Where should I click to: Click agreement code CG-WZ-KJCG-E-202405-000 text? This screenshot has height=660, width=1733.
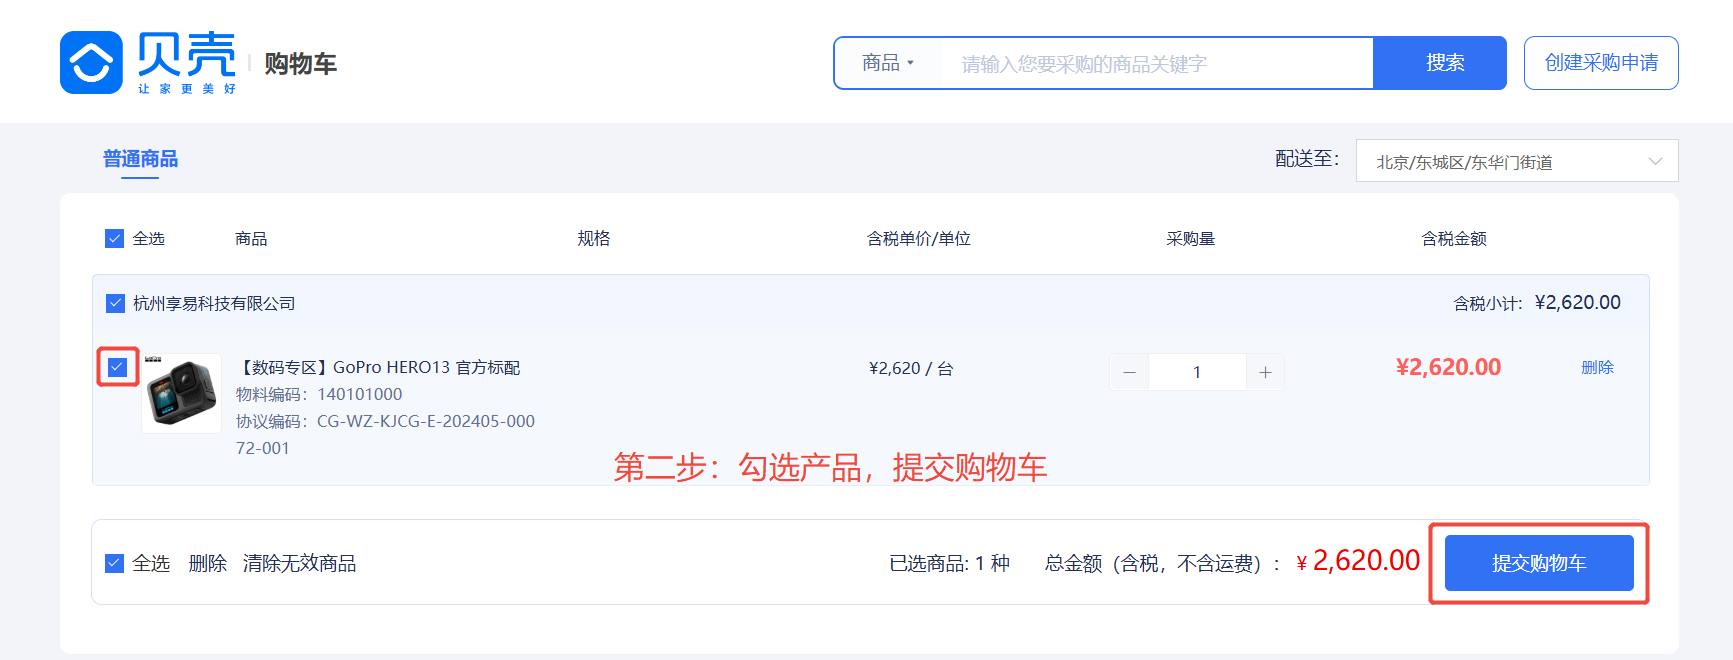pos(426,421)
